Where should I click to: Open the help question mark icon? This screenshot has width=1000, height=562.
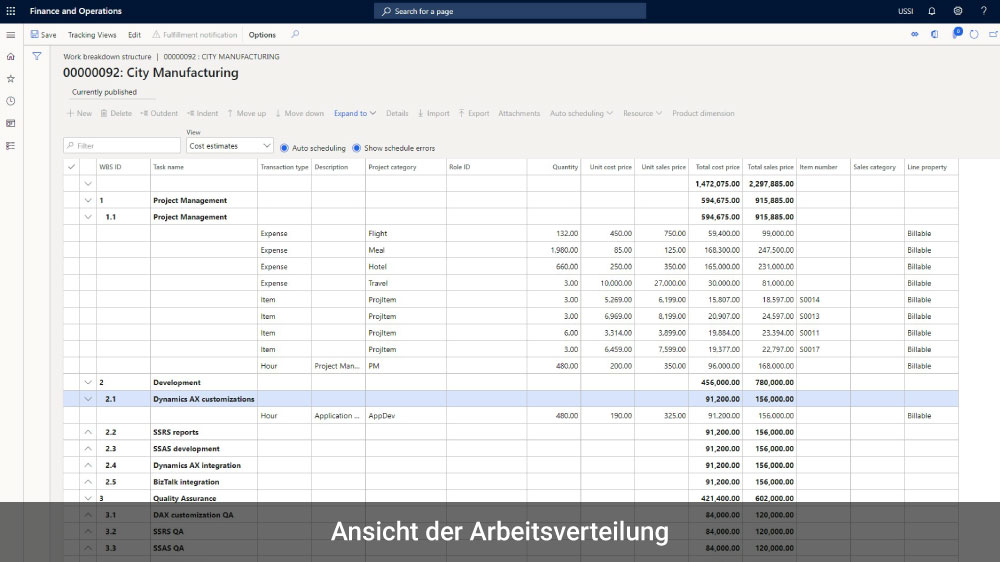[x=983, y=11]
